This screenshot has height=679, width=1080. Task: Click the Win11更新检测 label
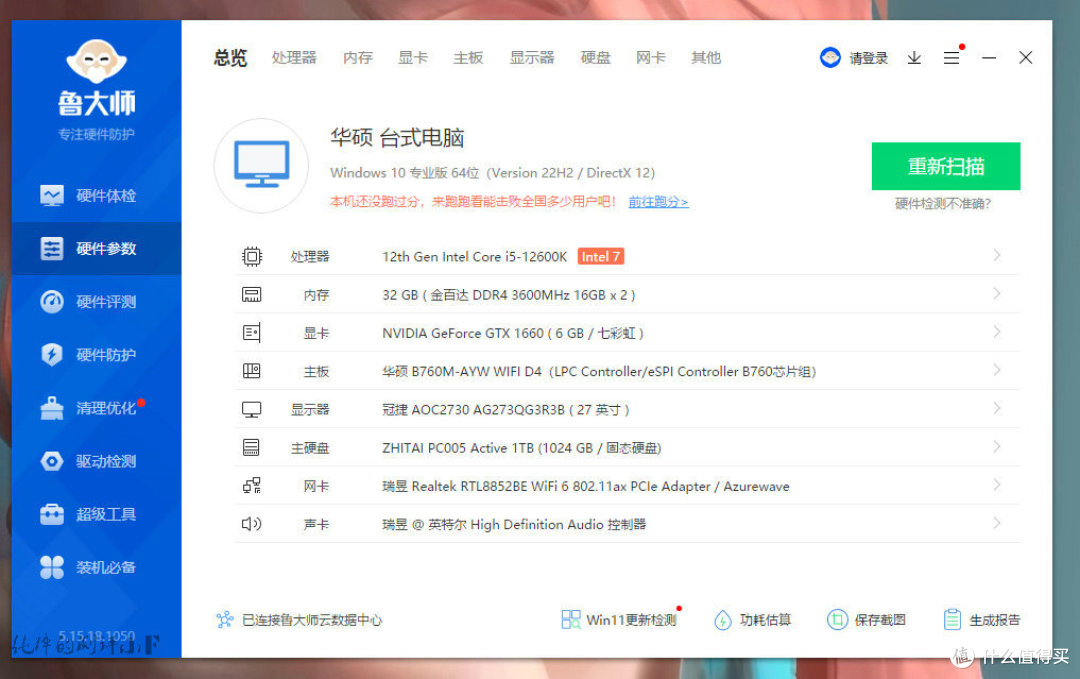point(631,620)
